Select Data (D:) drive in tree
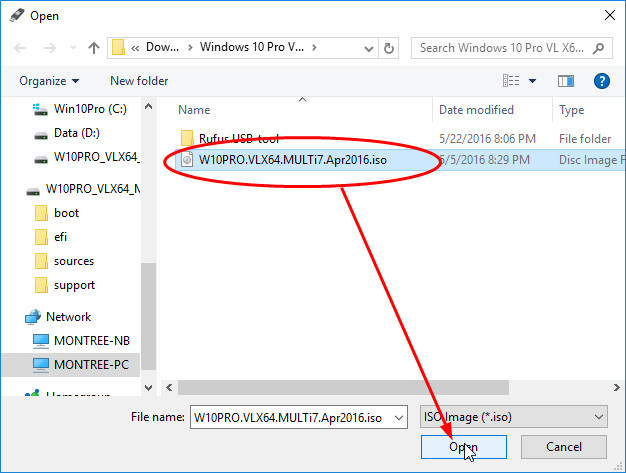The image size is (626, 473). point(77,133)
